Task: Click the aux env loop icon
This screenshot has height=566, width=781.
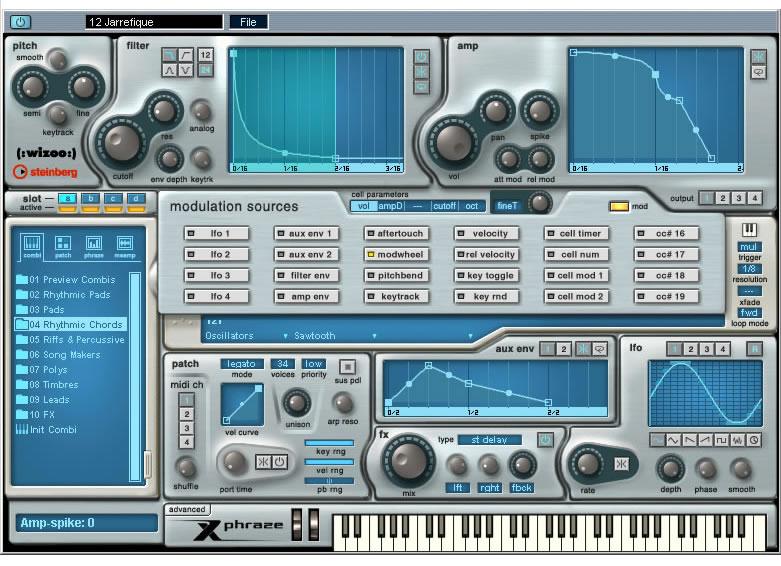Action: point(599,349)
